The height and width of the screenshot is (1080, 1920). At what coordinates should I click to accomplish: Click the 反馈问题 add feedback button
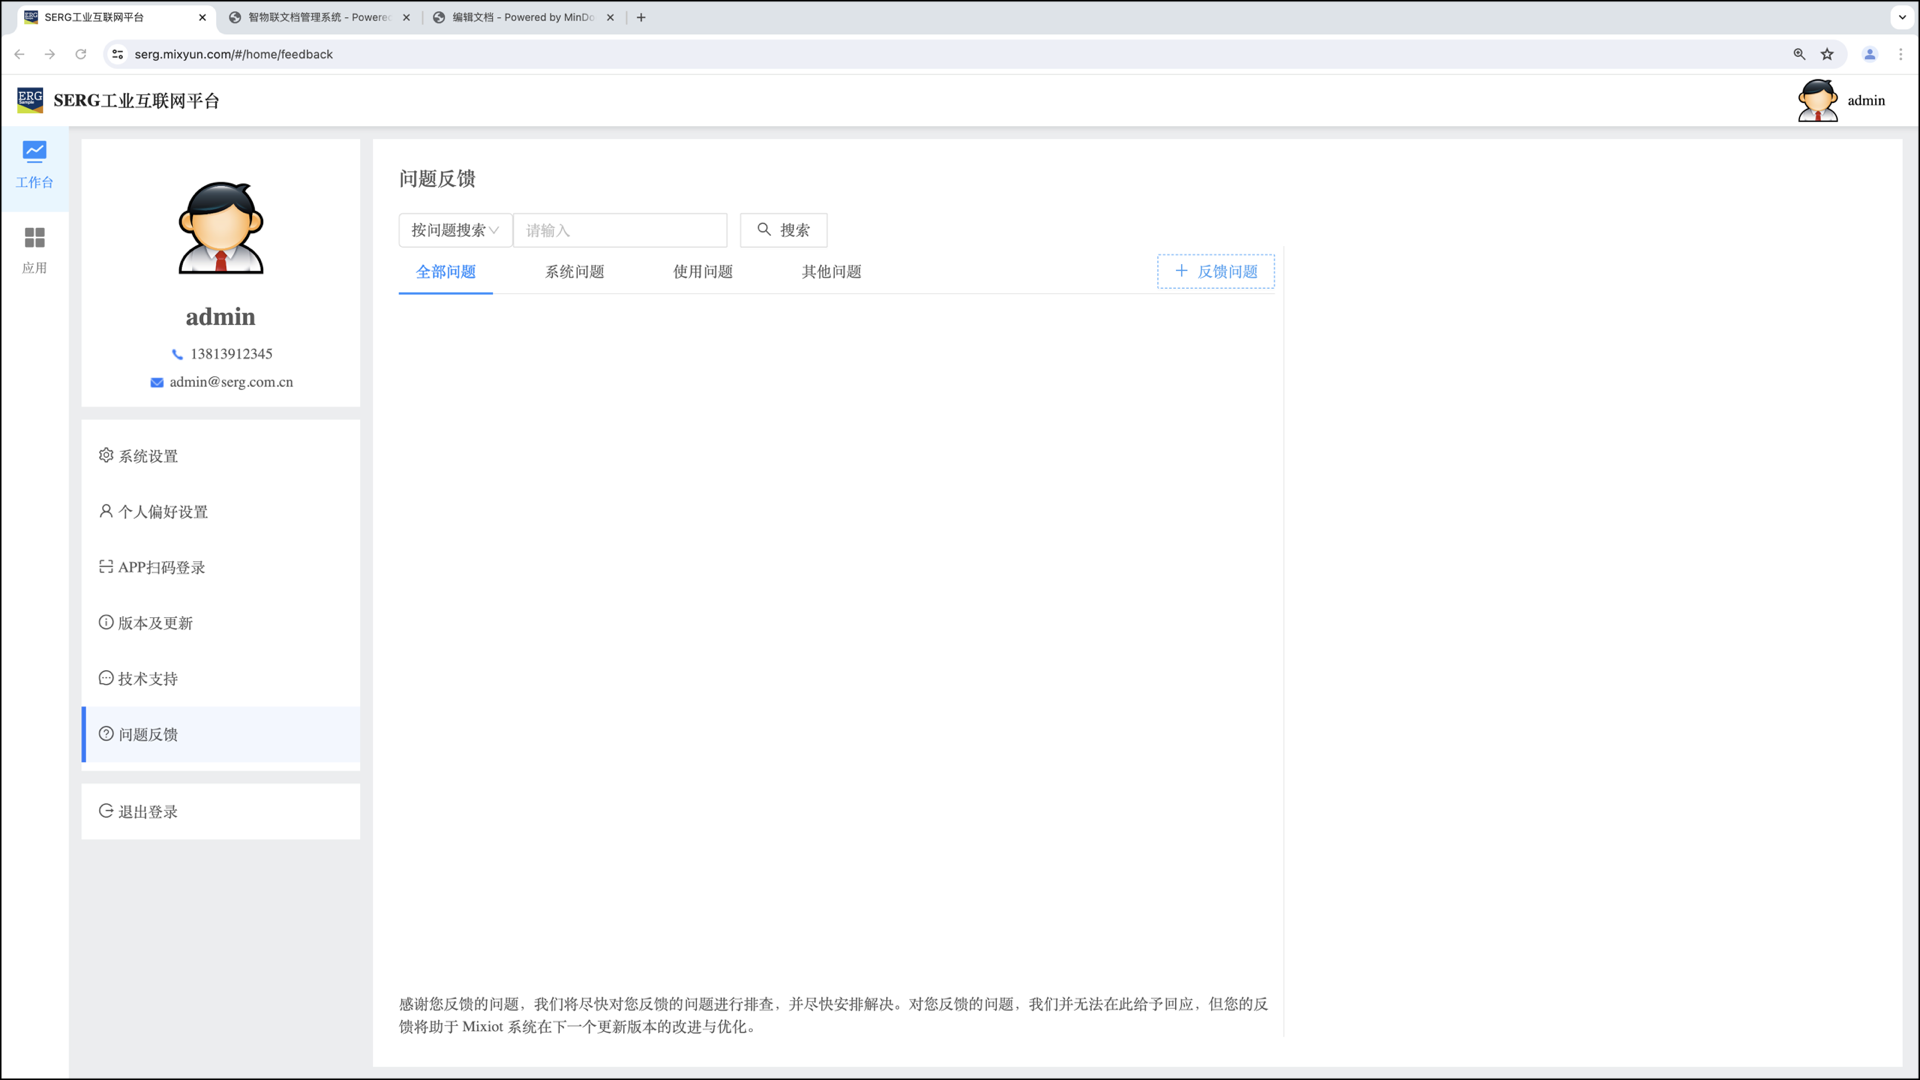[1215, 272]
